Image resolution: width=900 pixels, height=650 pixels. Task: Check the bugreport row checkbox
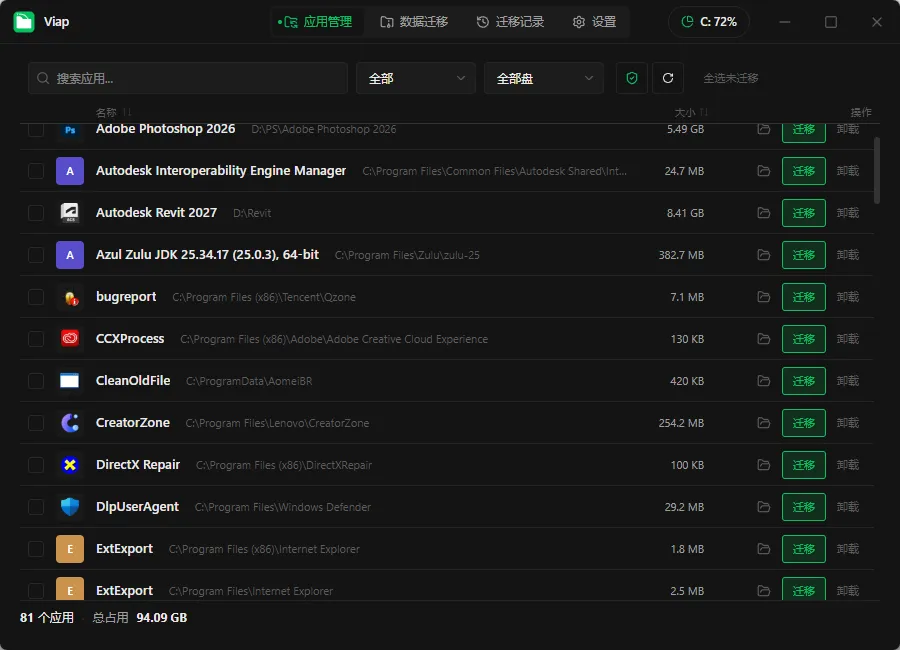[x=36, y=297]
